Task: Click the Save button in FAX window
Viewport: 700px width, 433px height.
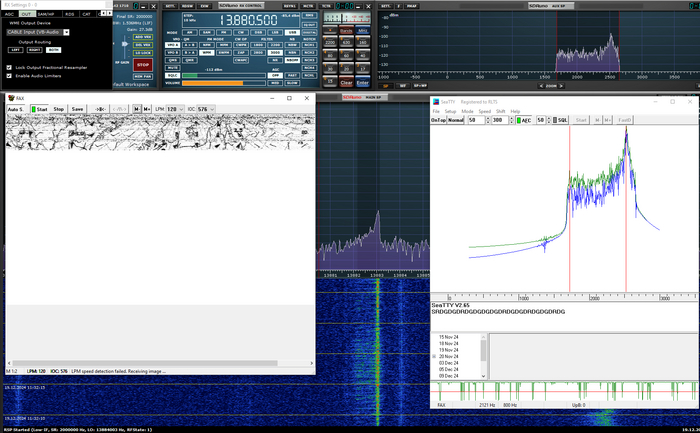Action: point(77,109)
